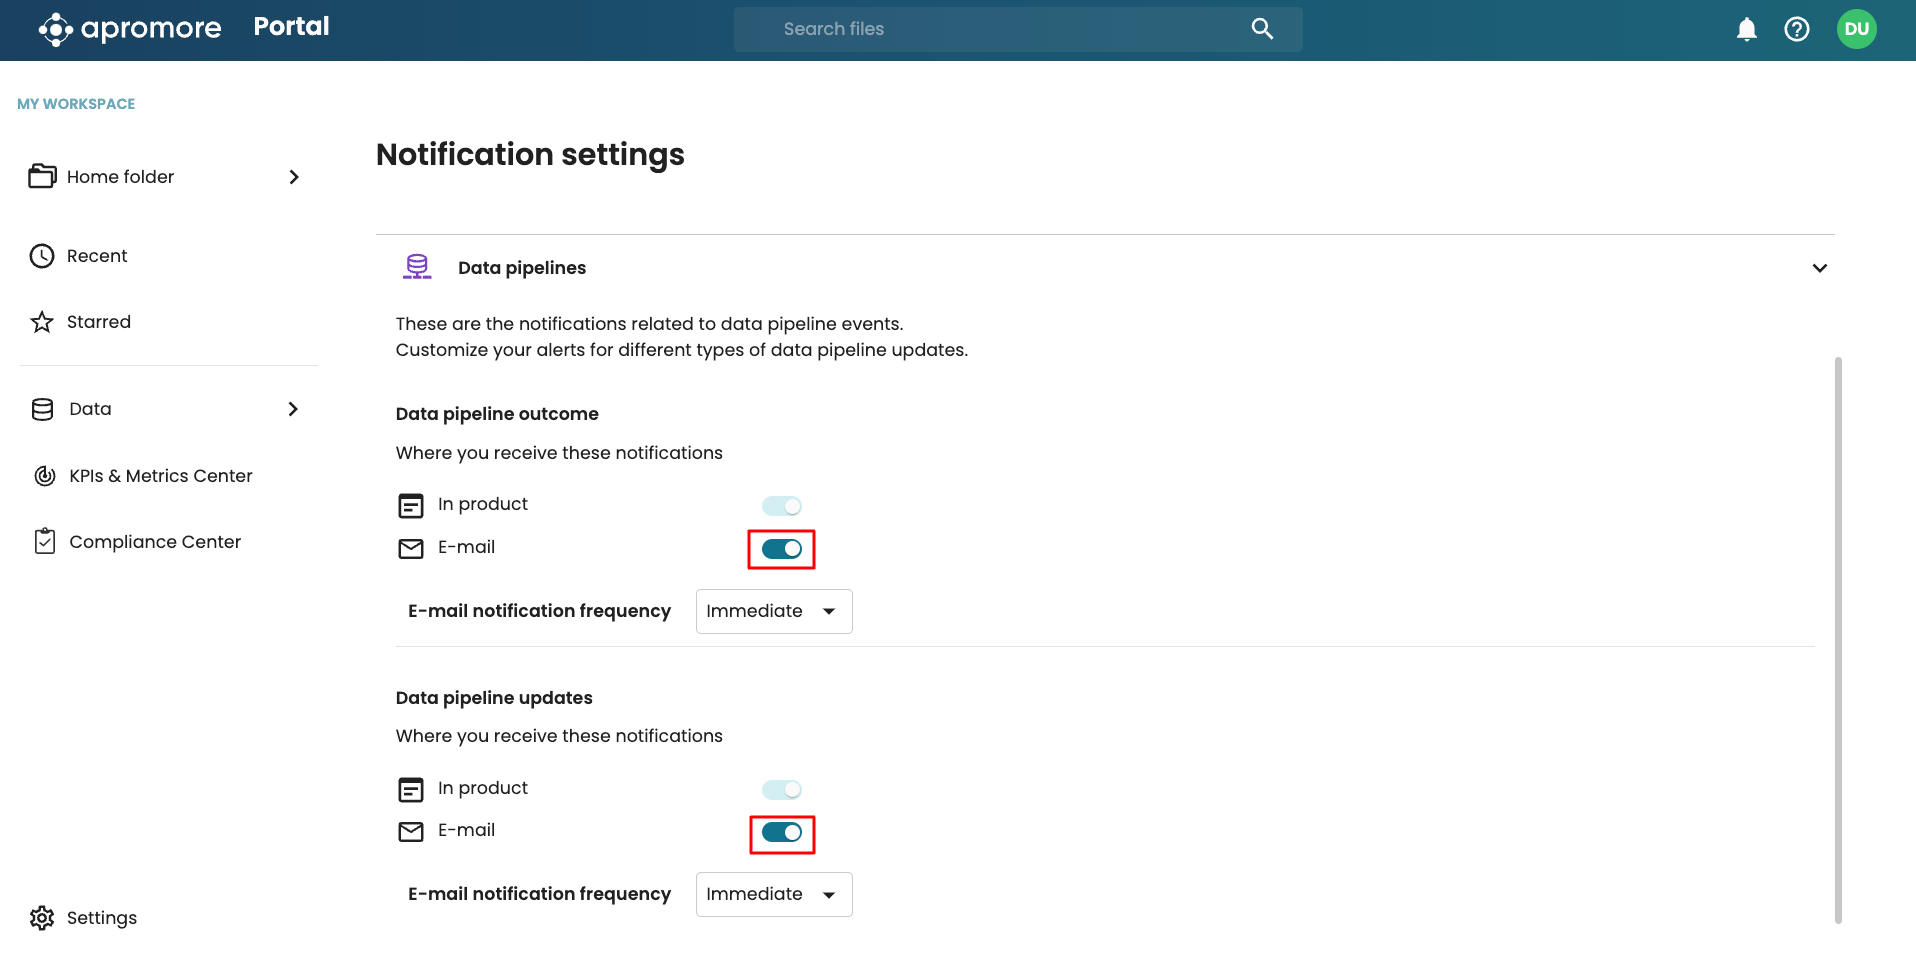Toggle E-mail for Data pipeline outcome
Viewport: 1916px width, 965px height.
click(781, 549)
